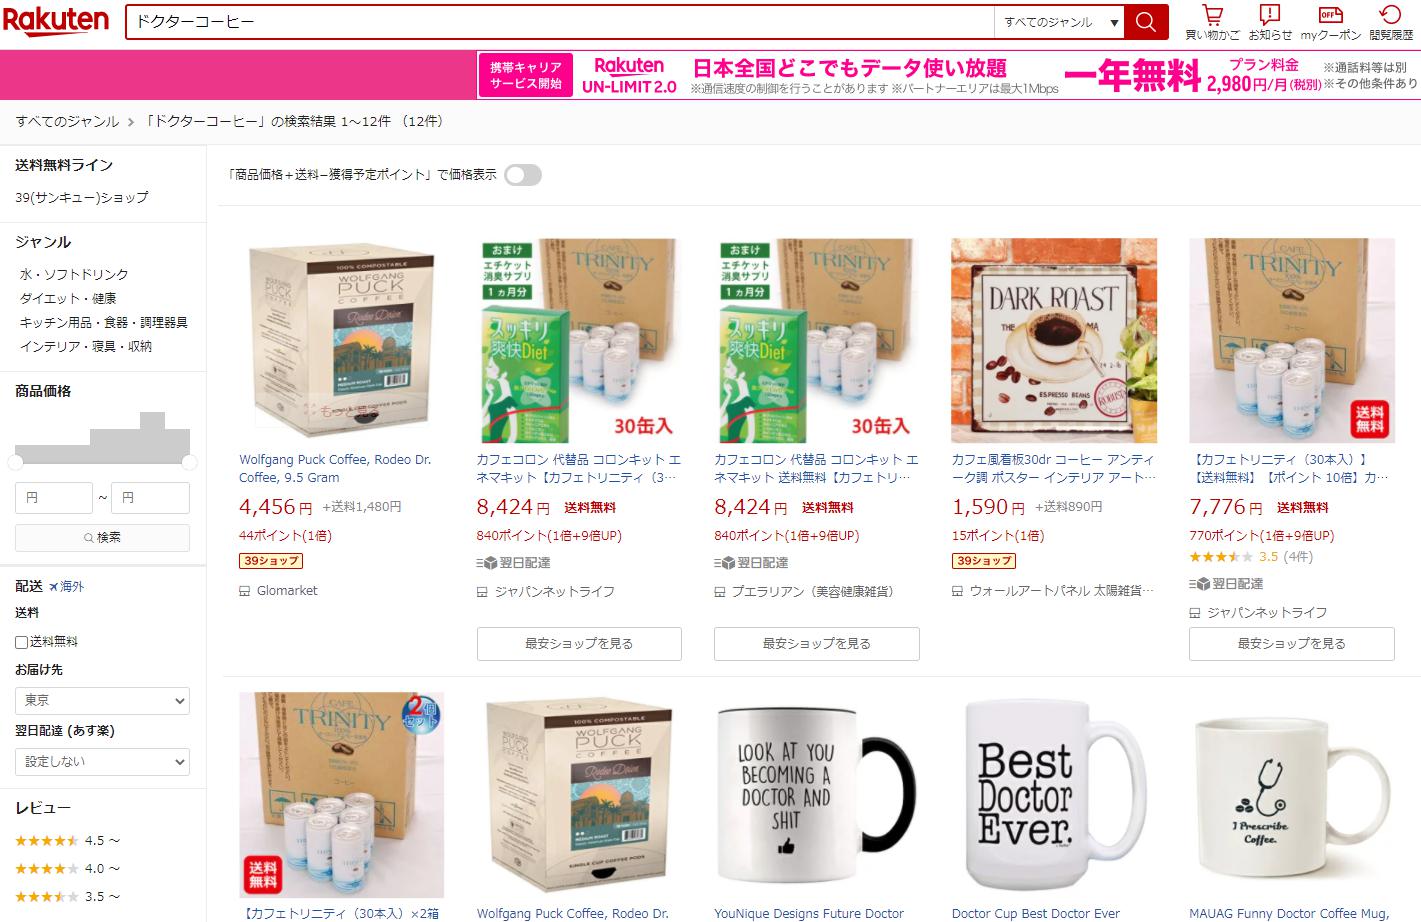
Task: Toggle price display with shipping and points
Action: tap(523, 175)
